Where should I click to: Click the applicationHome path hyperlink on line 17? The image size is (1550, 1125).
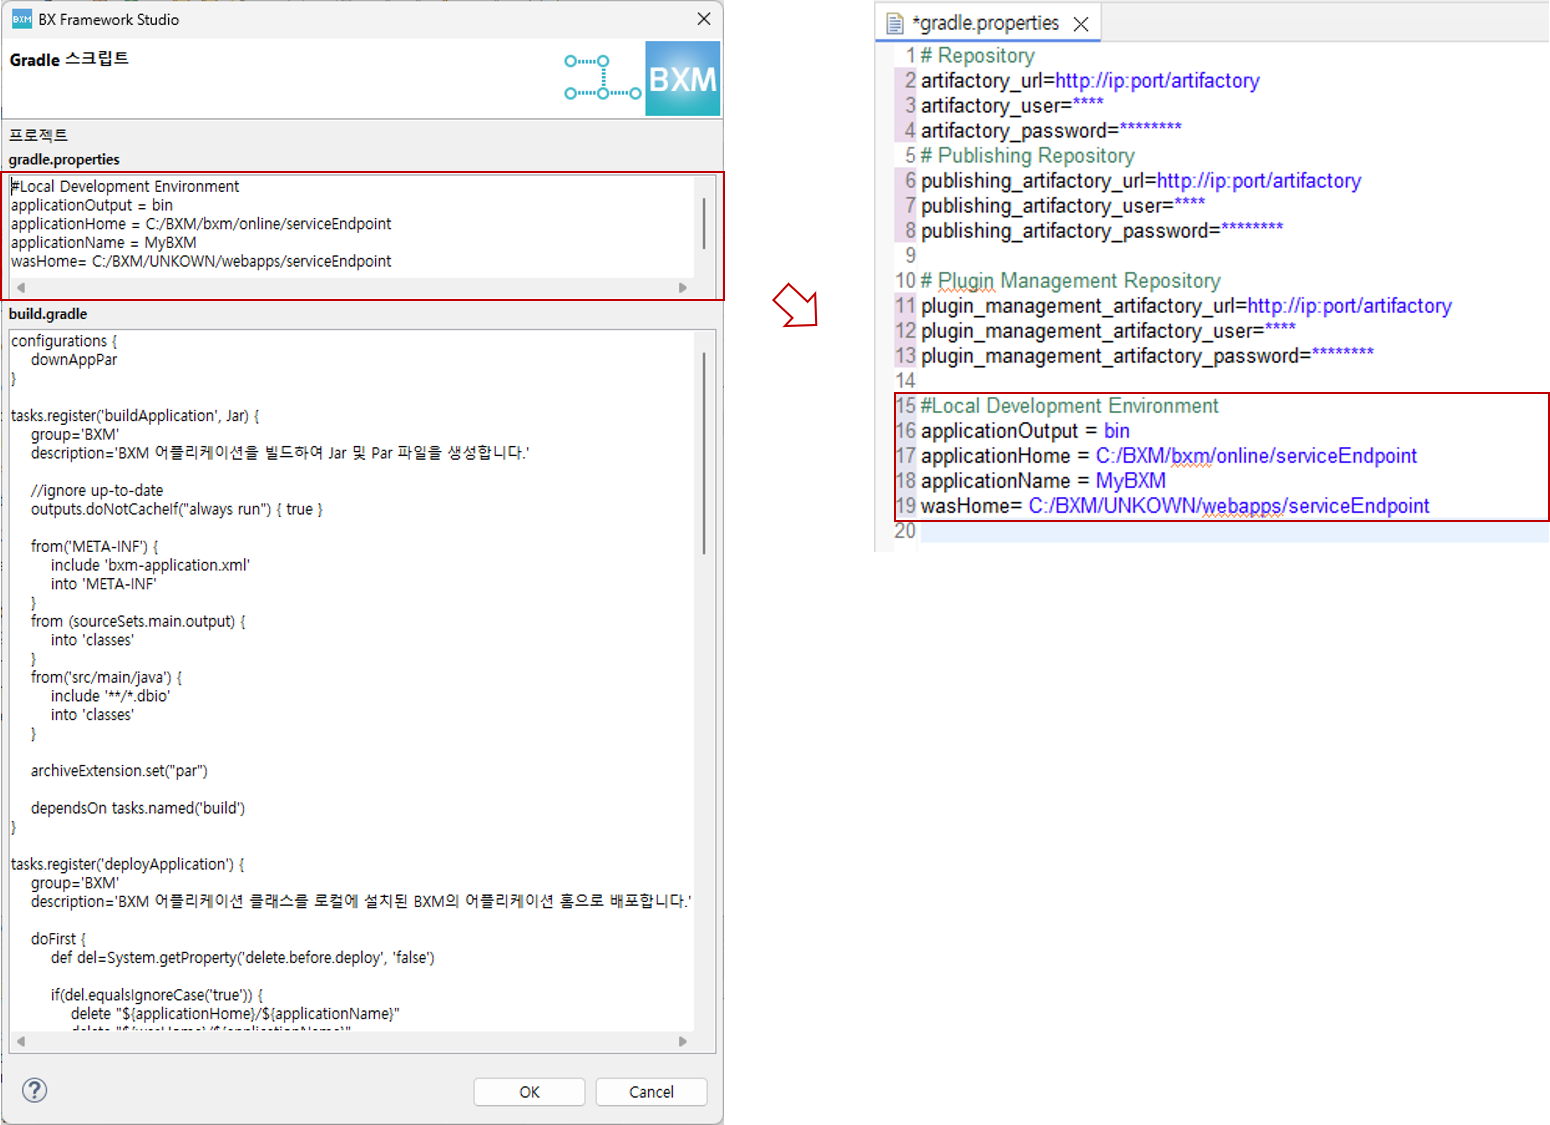(x=1257, y=455)
